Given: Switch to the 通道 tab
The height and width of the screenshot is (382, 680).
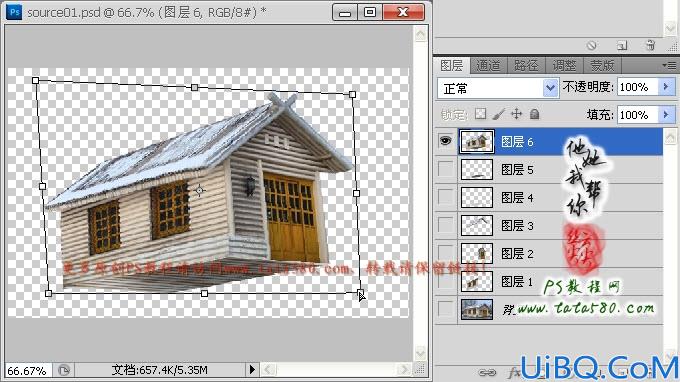Looking at the screenshot, I should (x=488, y=65).
